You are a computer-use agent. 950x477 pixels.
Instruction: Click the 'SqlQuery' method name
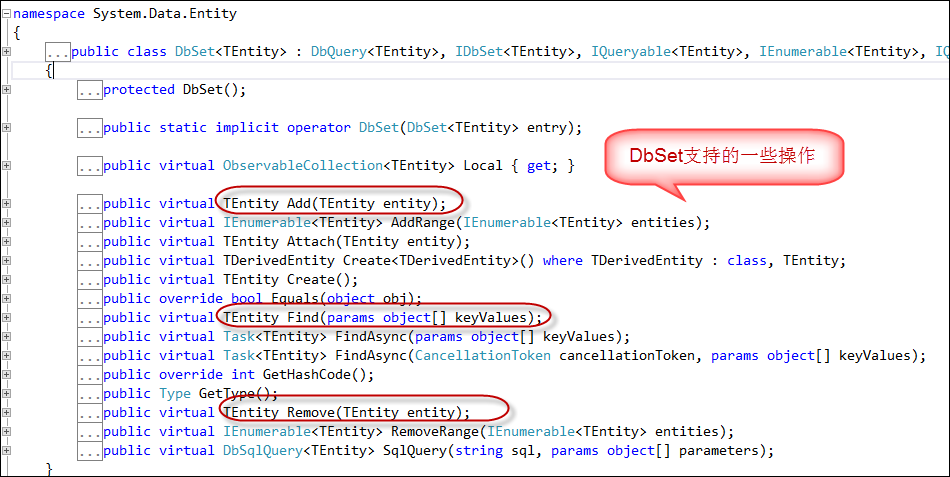[415, 450]
